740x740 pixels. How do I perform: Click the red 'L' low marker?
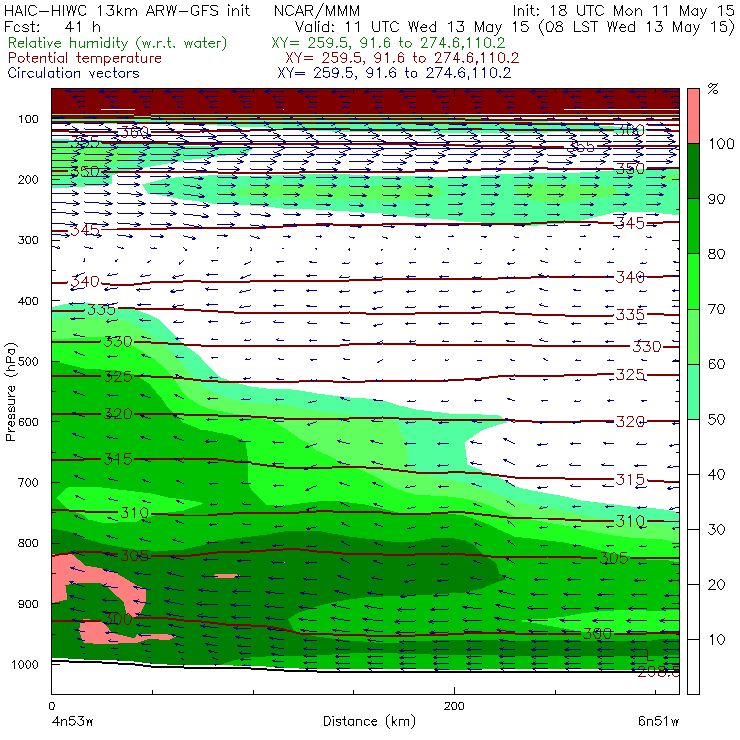tap(650, 656)
